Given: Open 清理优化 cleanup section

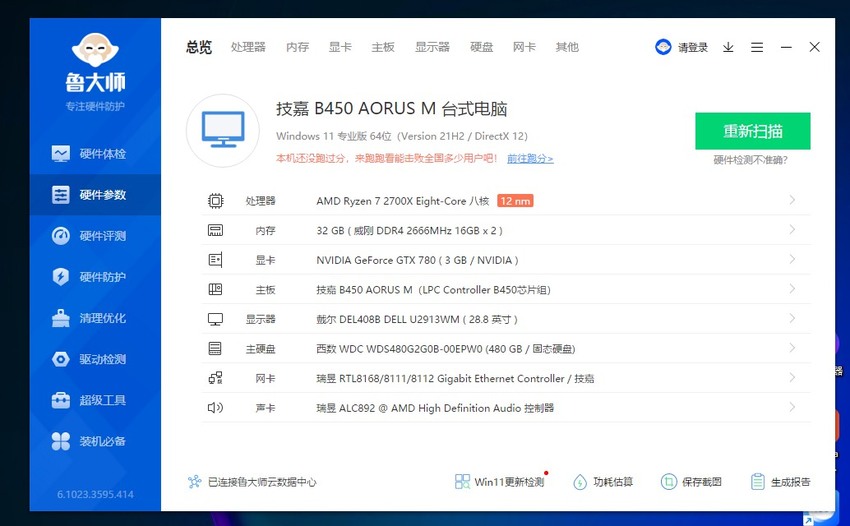Looking at the screenshot, I should point(95,318).
